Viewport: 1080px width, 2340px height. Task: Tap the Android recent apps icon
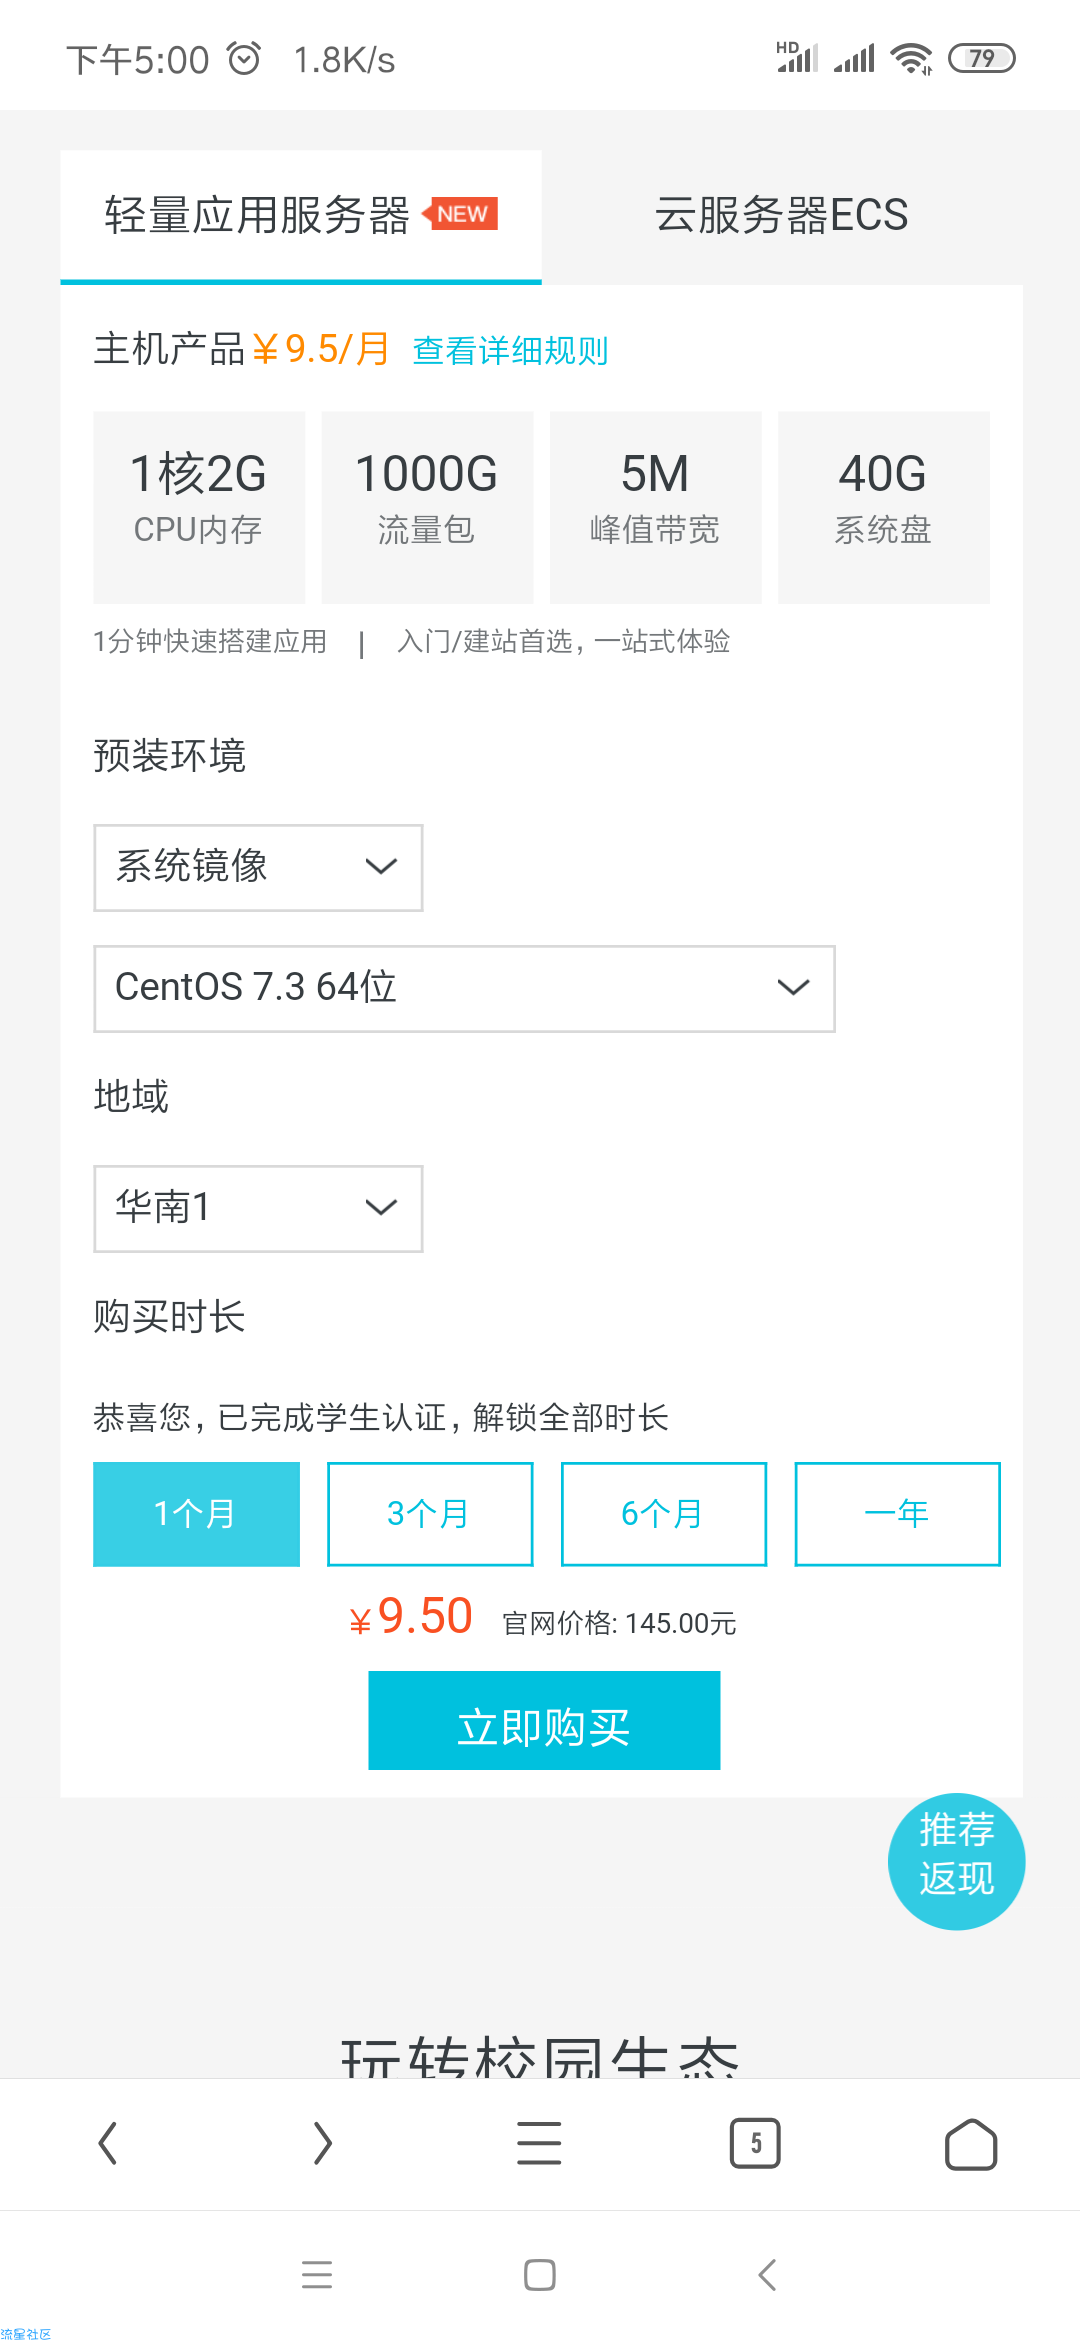point(317,2275)
